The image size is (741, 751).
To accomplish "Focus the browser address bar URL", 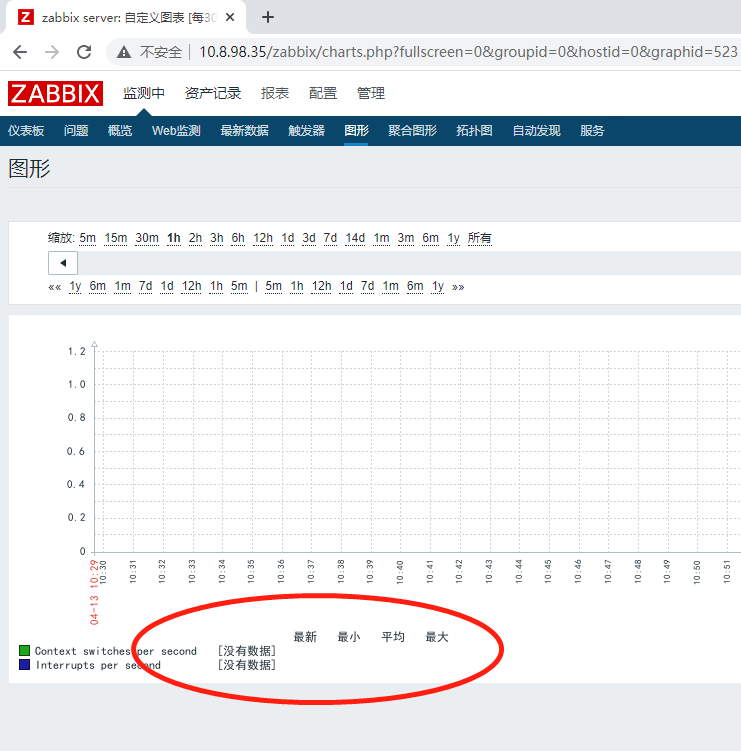I will [x=467, y=52].
